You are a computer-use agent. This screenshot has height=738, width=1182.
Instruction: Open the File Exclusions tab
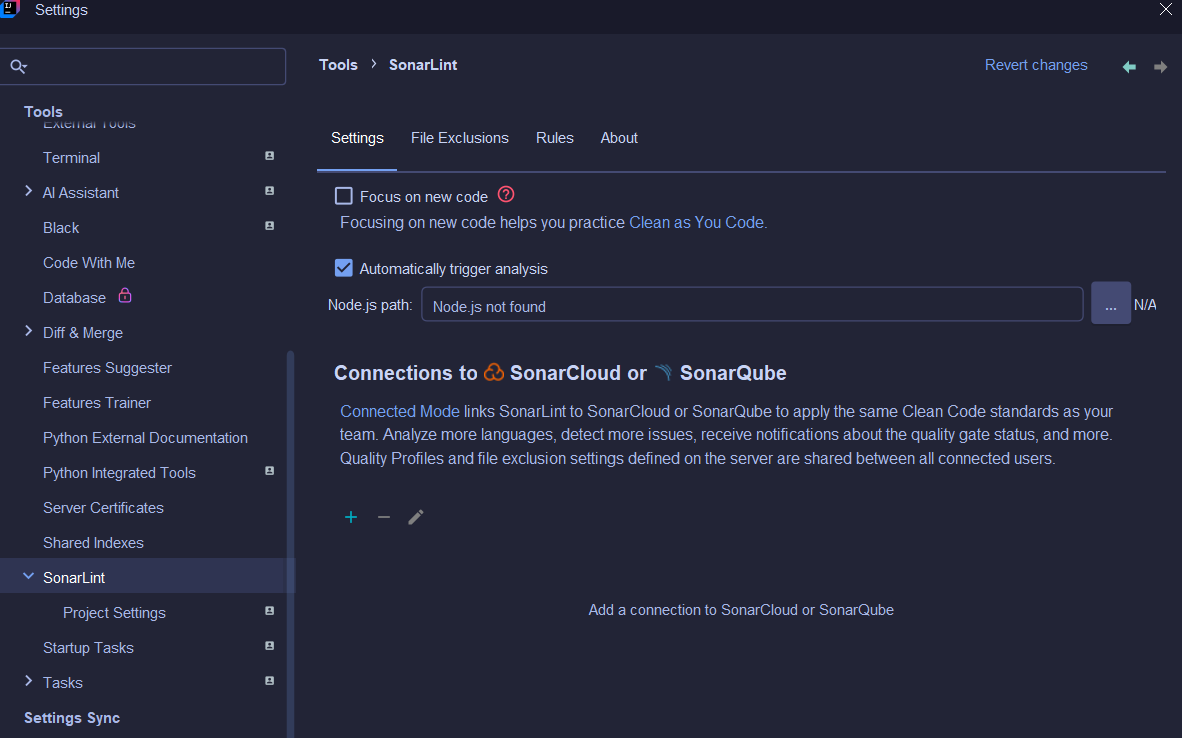coord(460,138)
